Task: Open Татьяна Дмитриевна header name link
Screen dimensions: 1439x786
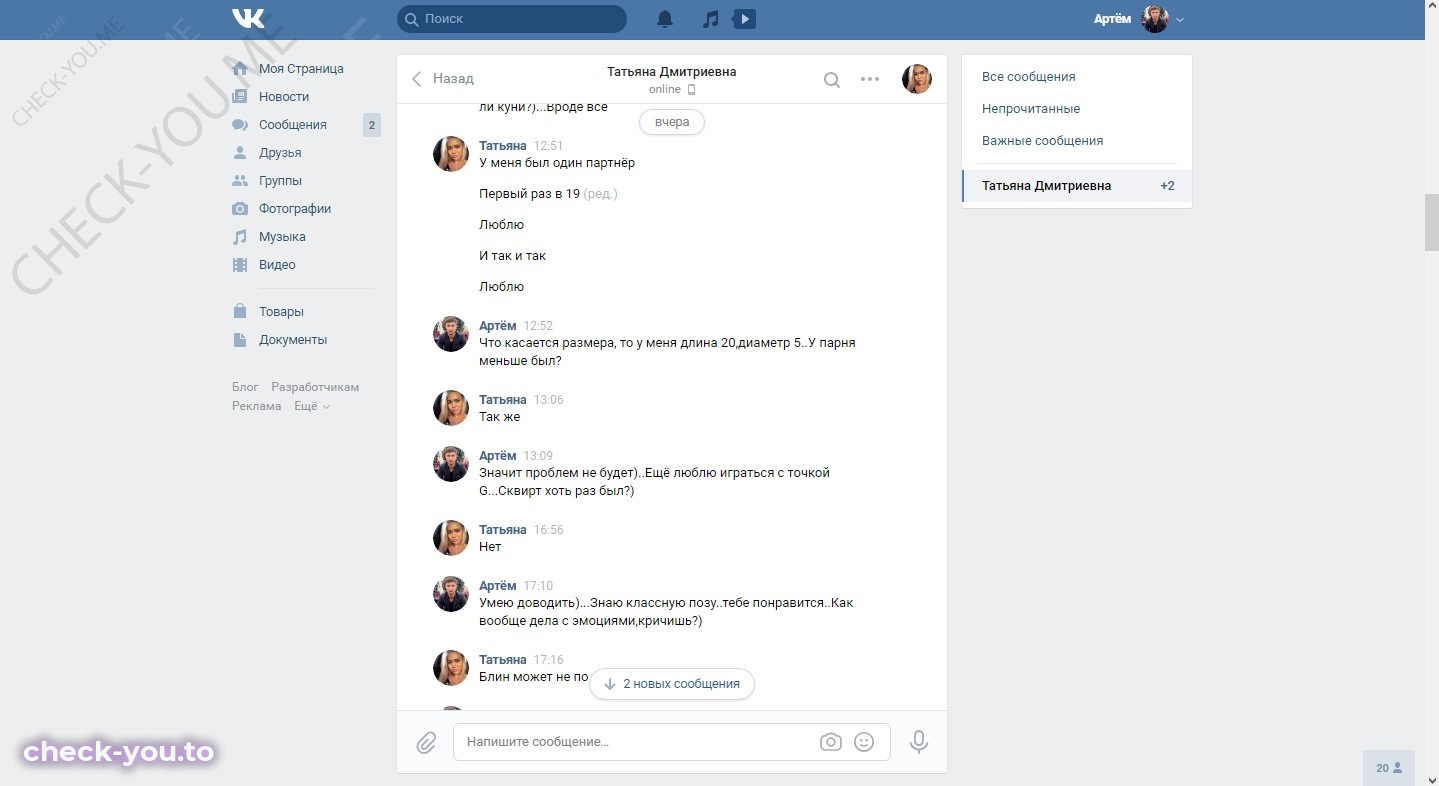Action: click(671, 72)
